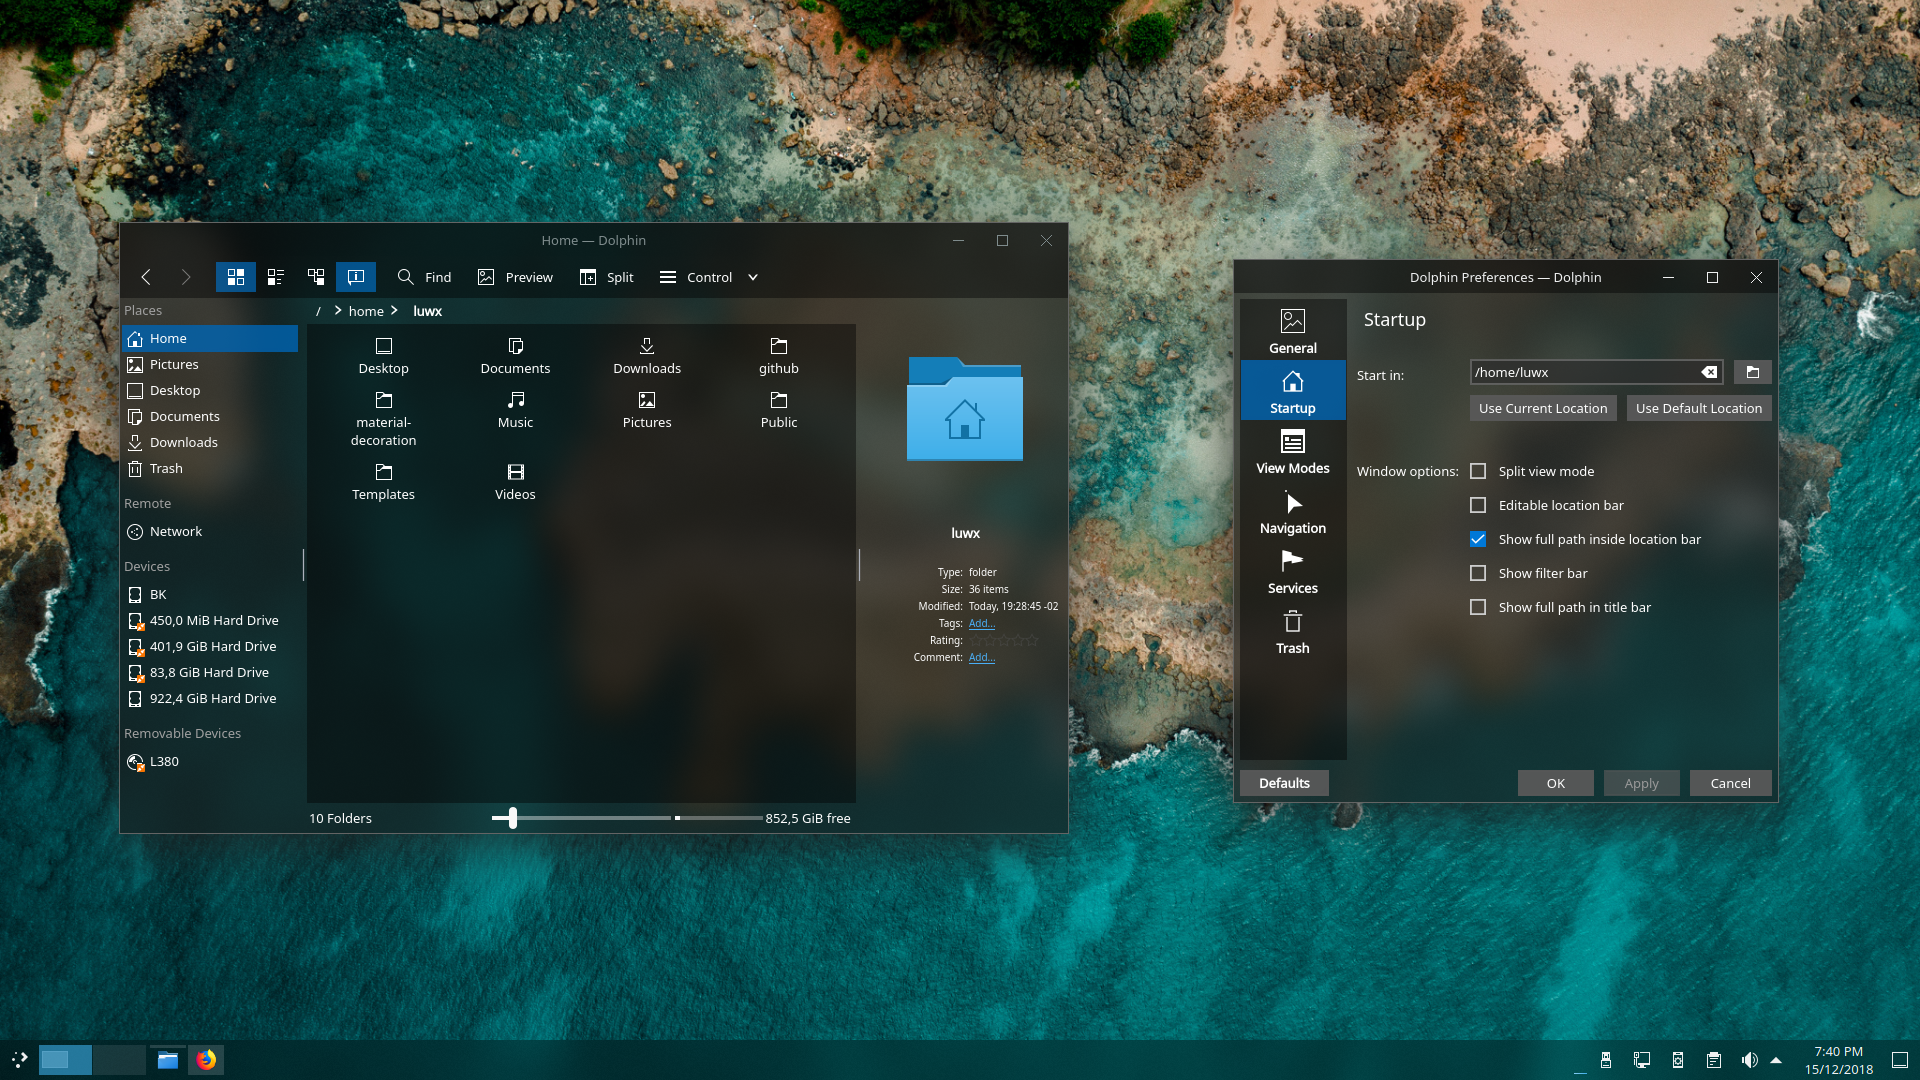Open 83,8 GiB Hard Drive
This screenshot has width=1920, height=1080.
point(210,672)
